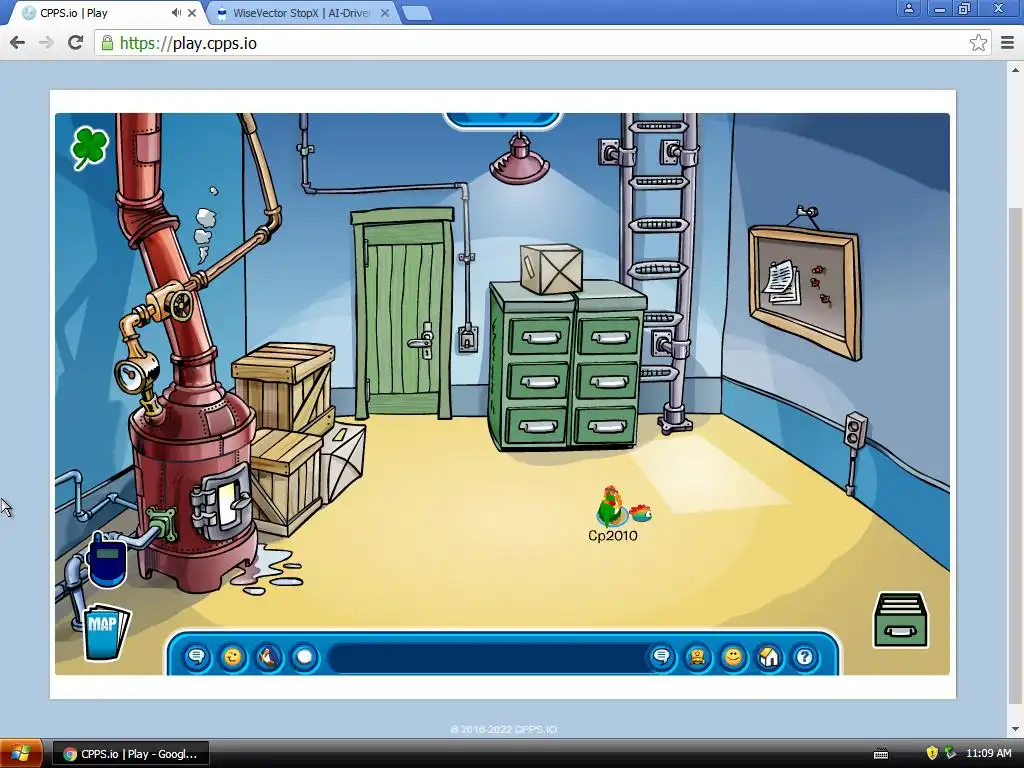
Task: Open the shamrock pin icon
Action: tap(89, 148)
